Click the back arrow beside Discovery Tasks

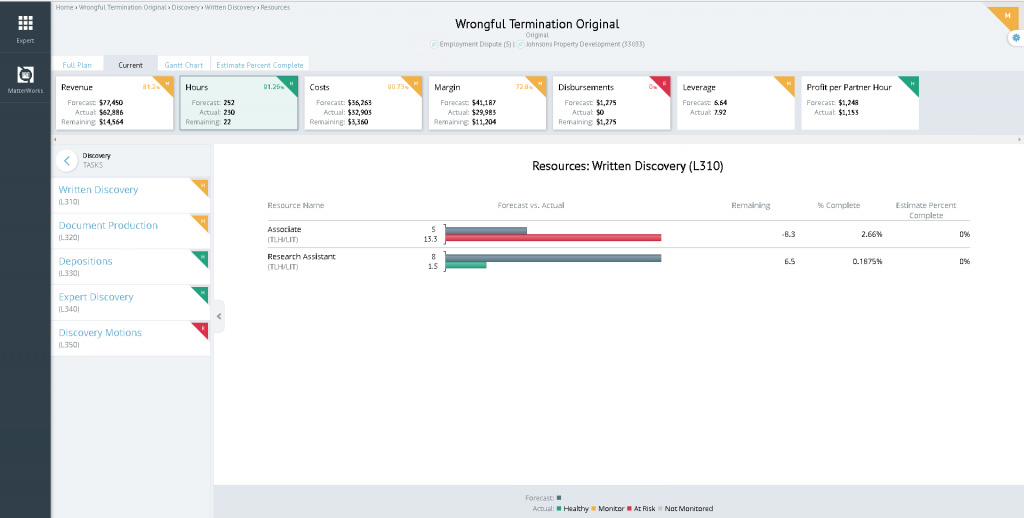click(66, 160)
